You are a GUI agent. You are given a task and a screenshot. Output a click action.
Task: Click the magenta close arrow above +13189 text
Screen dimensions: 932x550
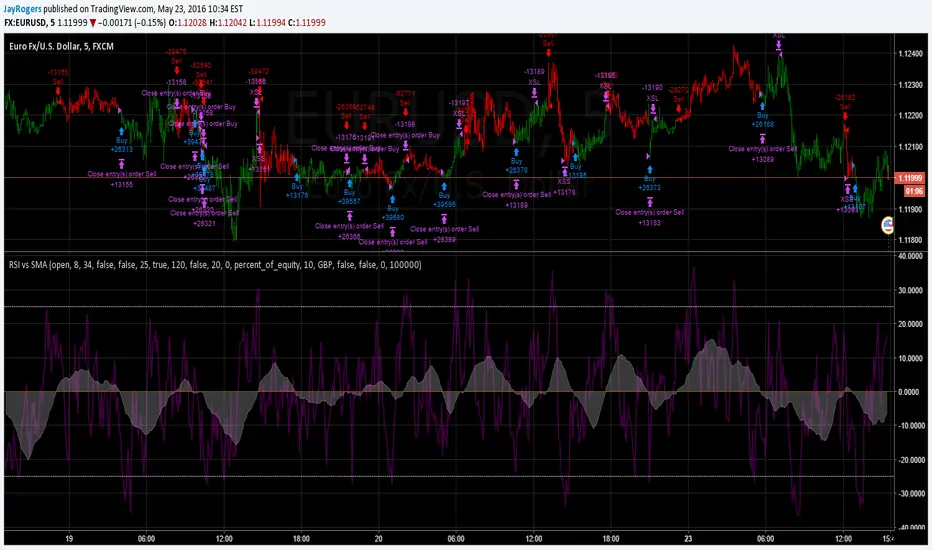pos(516,185)
